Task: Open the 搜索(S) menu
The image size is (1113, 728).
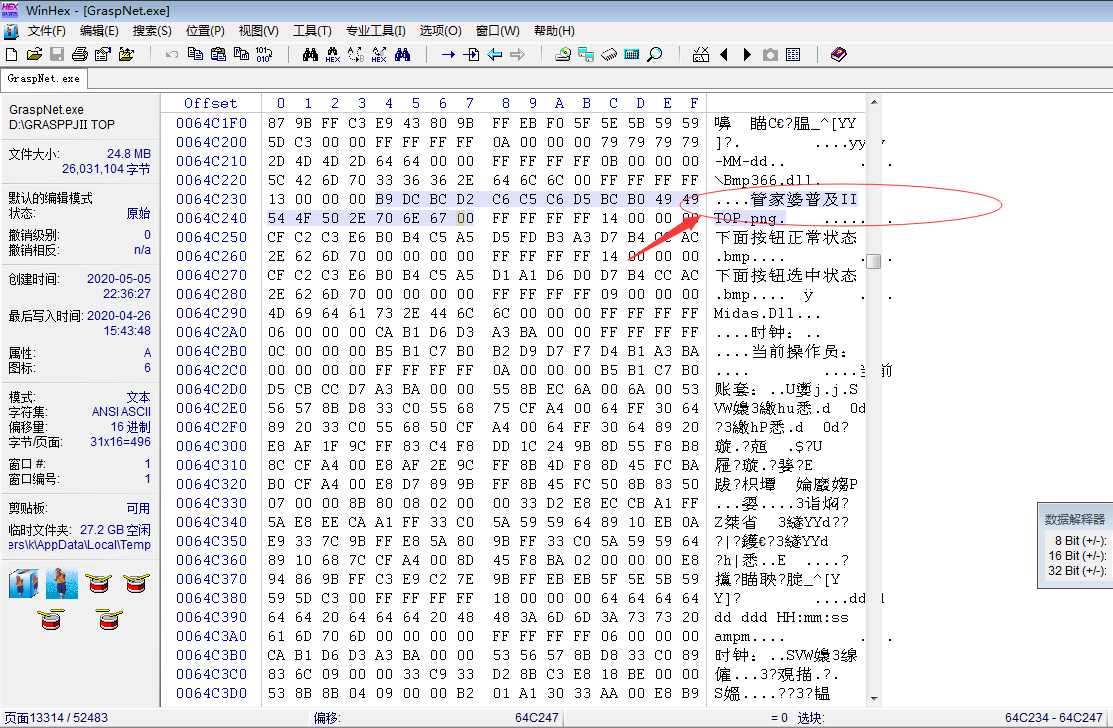Action: point(152,31)
